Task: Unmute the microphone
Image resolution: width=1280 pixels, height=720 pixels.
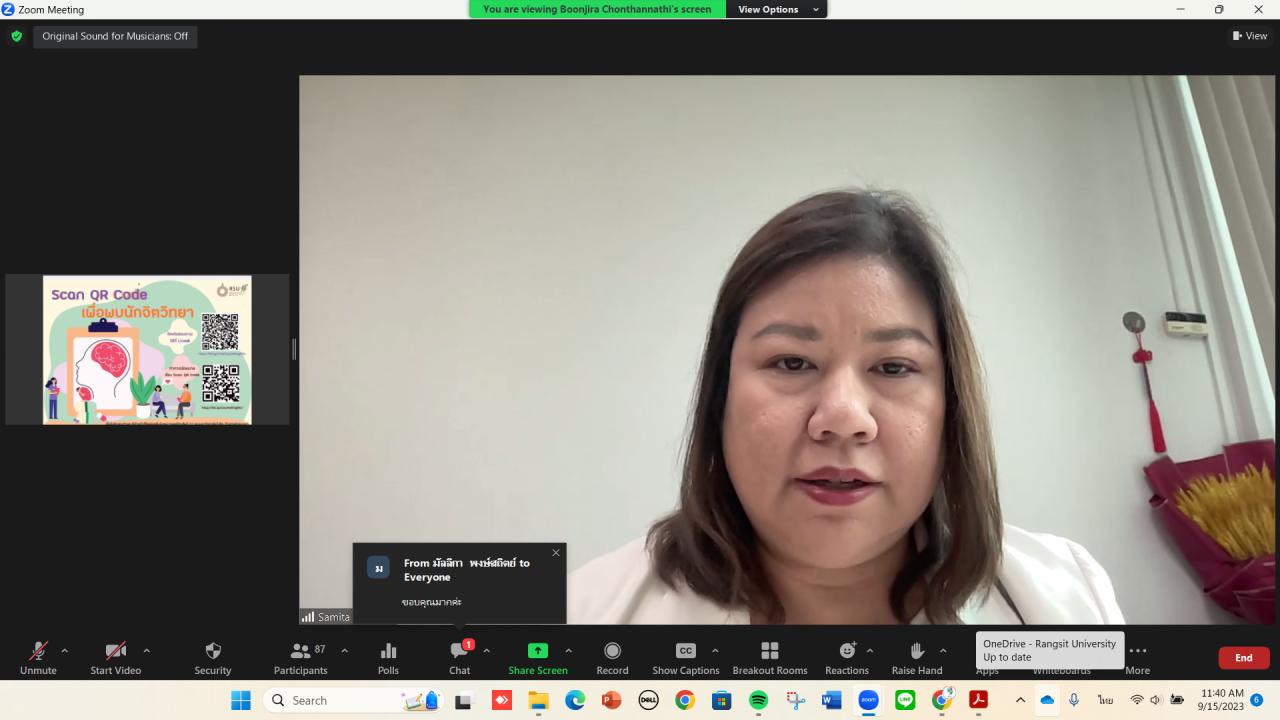Action: 38,652
